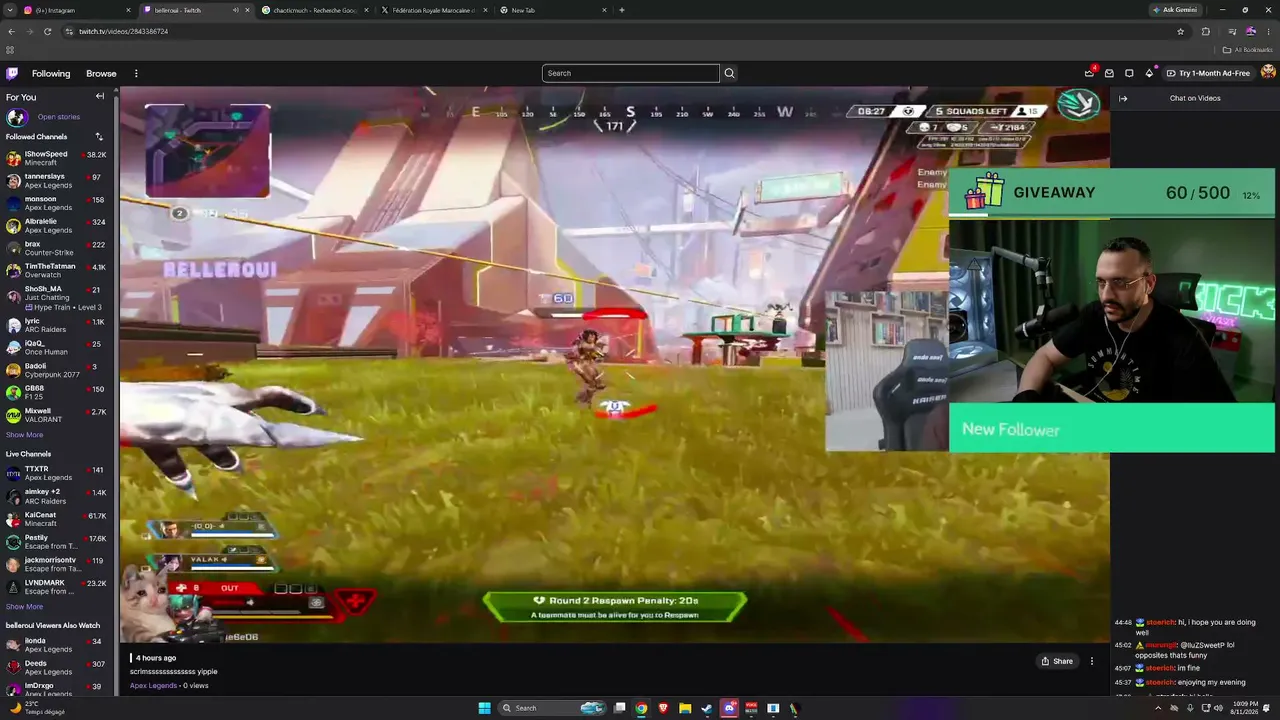Open the Following page
Image resolution: width=1280 pixels, height=720 pixels.
tap(51, 73)
